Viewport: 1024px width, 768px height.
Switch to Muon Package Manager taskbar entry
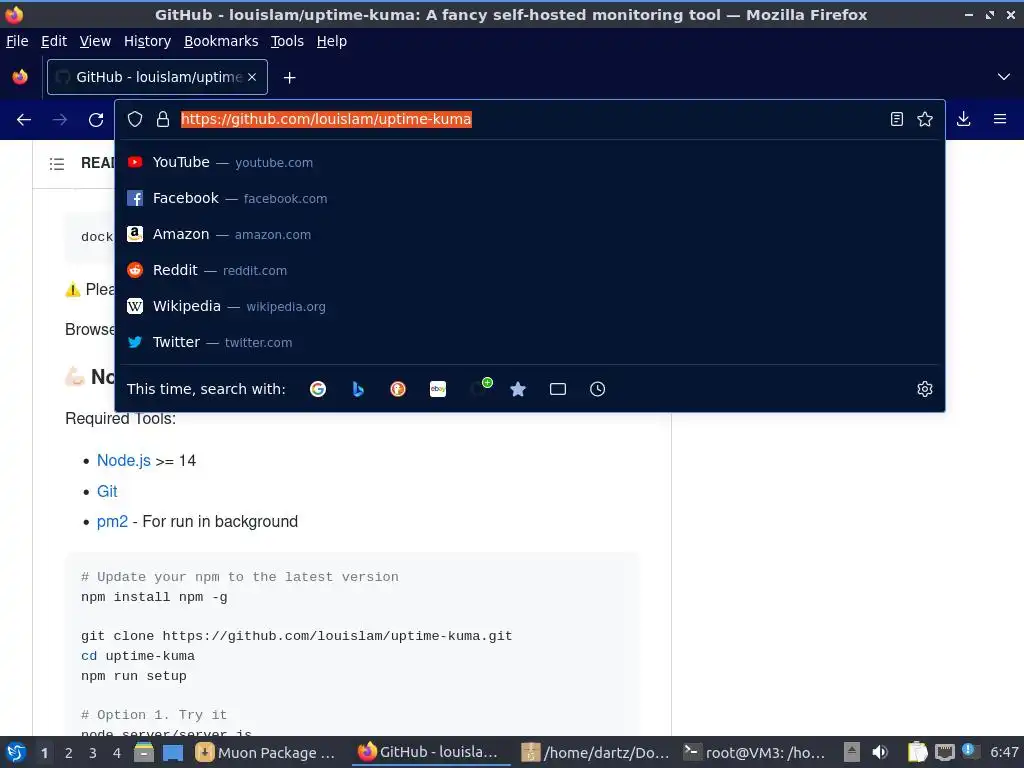tap(266, 752)
